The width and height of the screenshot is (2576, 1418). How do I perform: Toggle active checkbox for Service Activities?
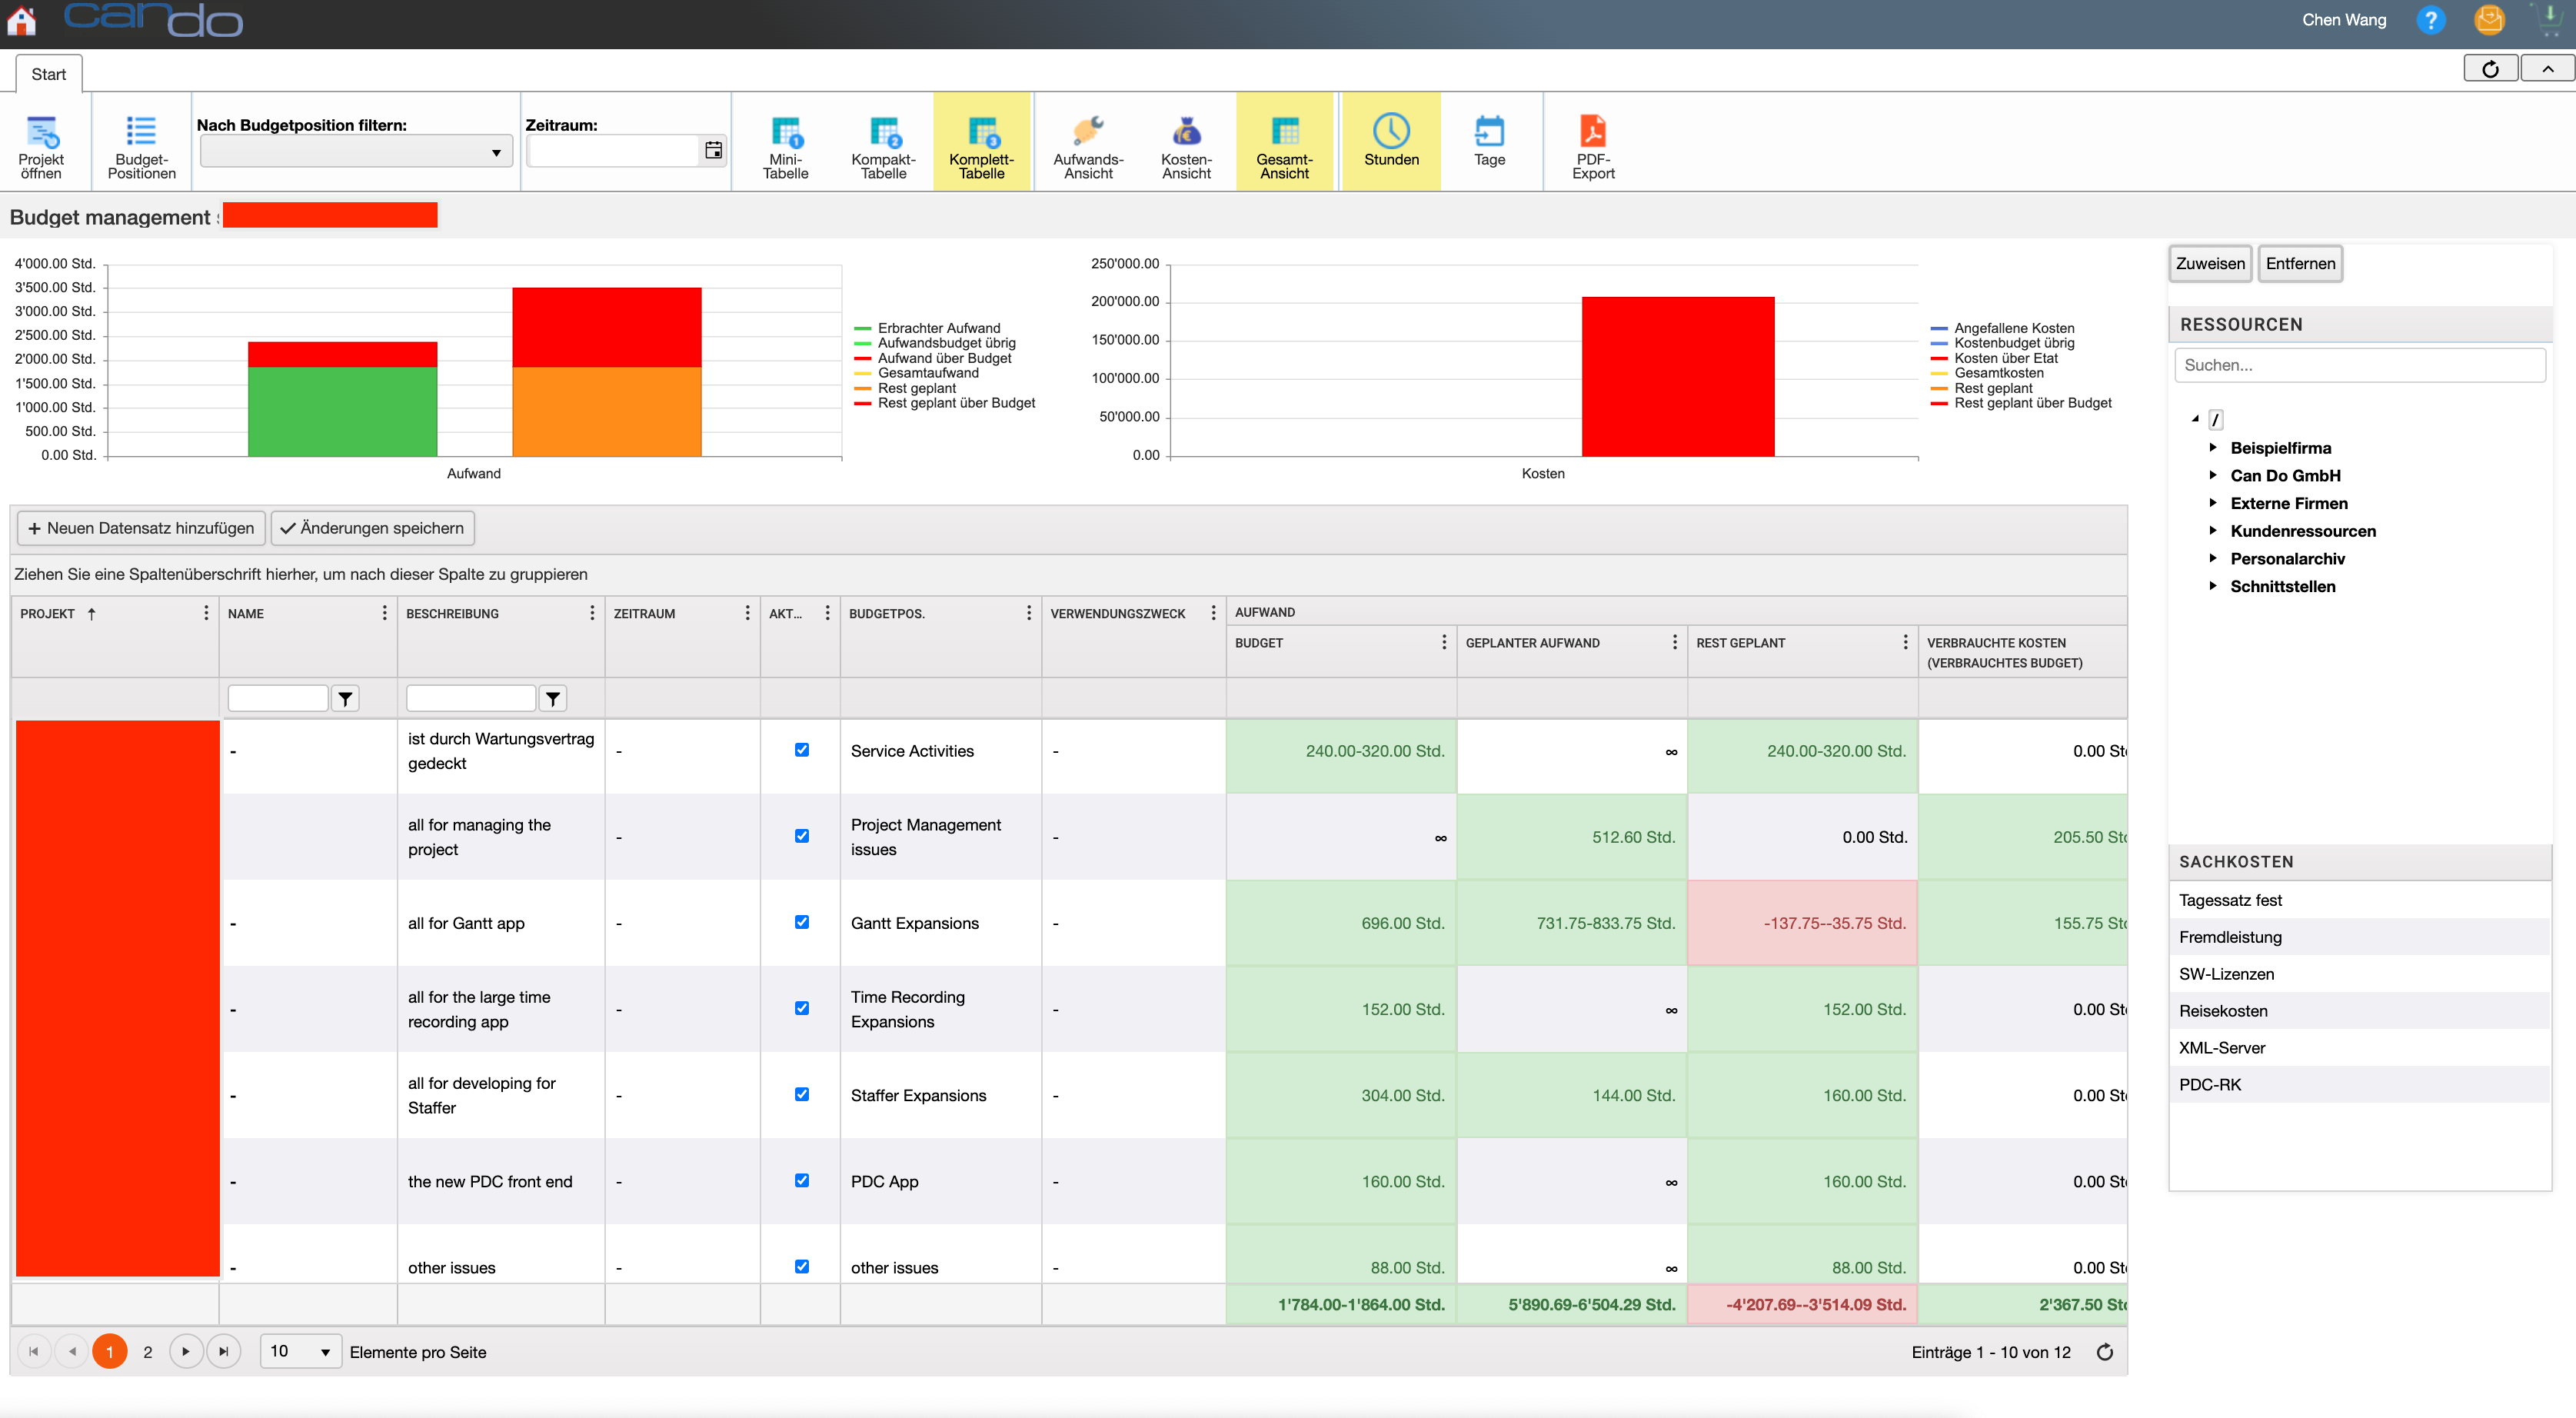[802, 750]
